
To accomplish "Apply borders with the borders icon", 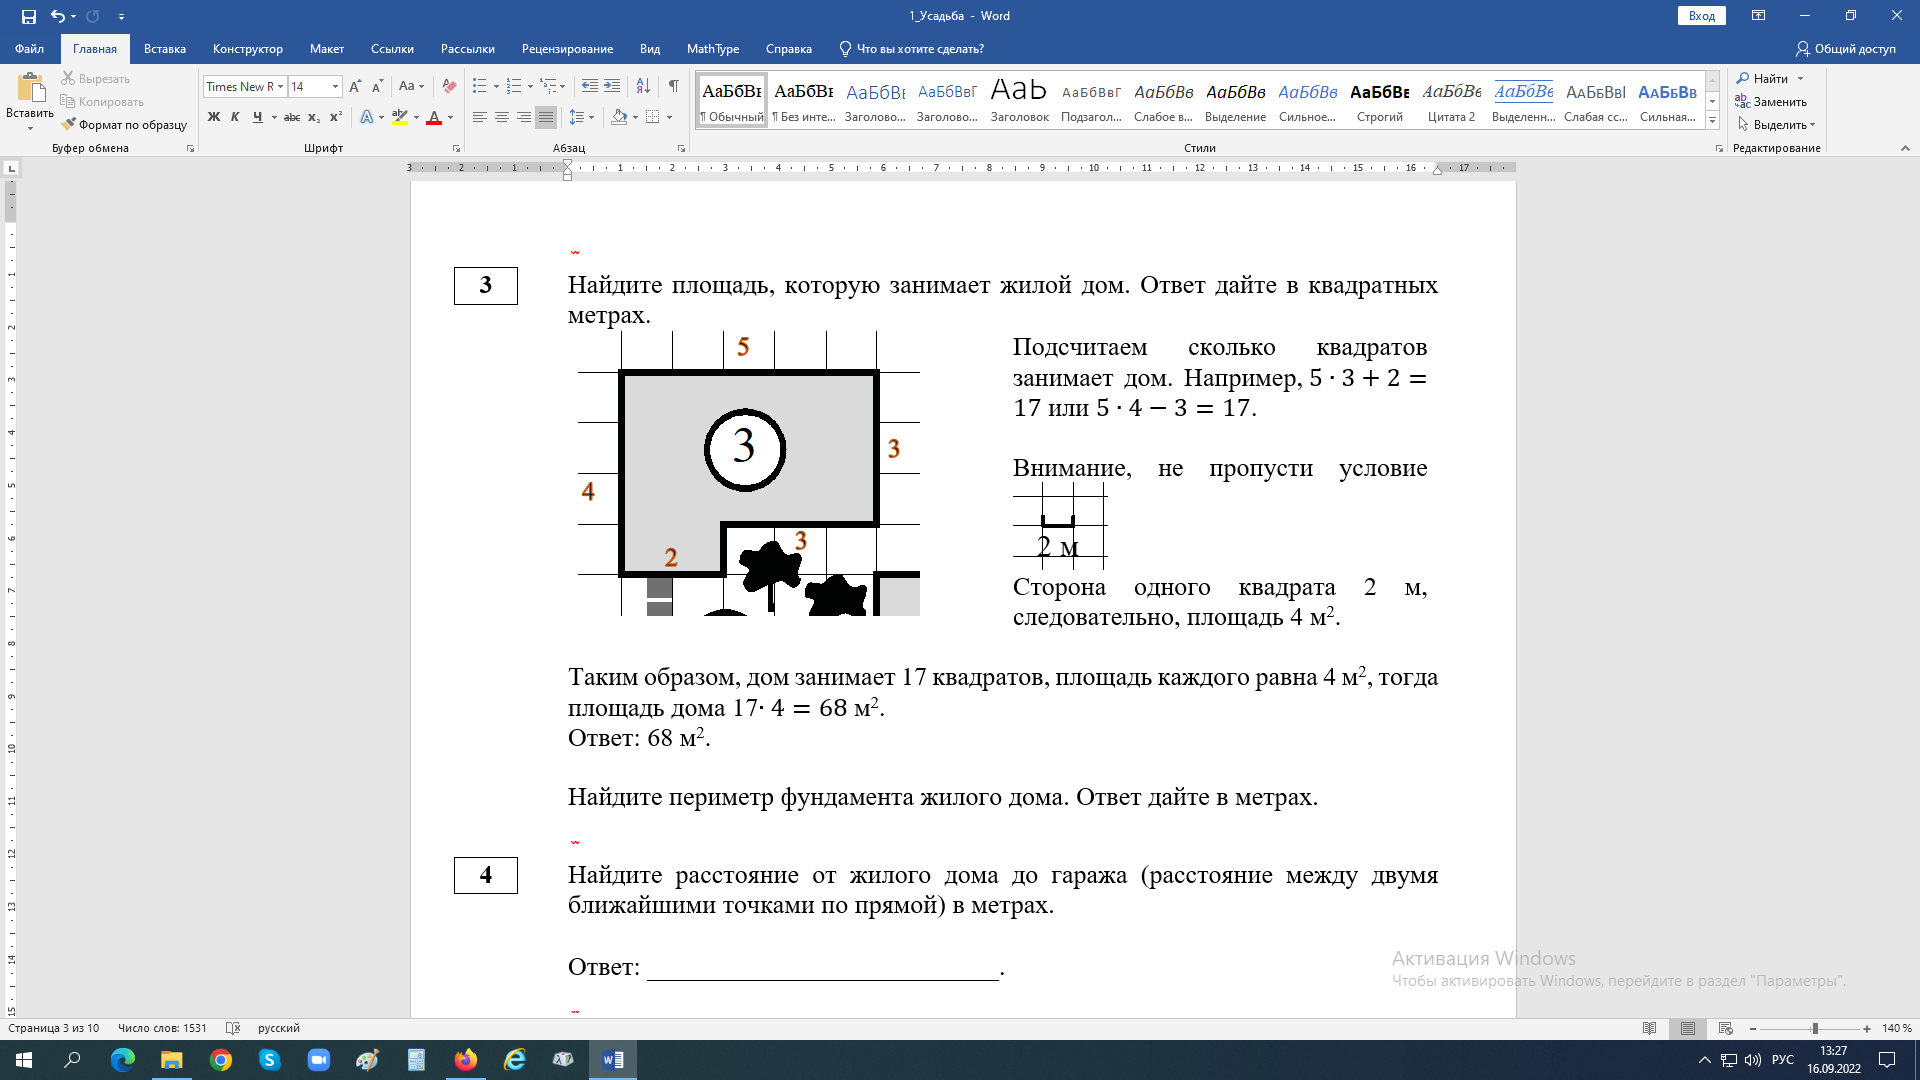I will [x=653, y=117].
